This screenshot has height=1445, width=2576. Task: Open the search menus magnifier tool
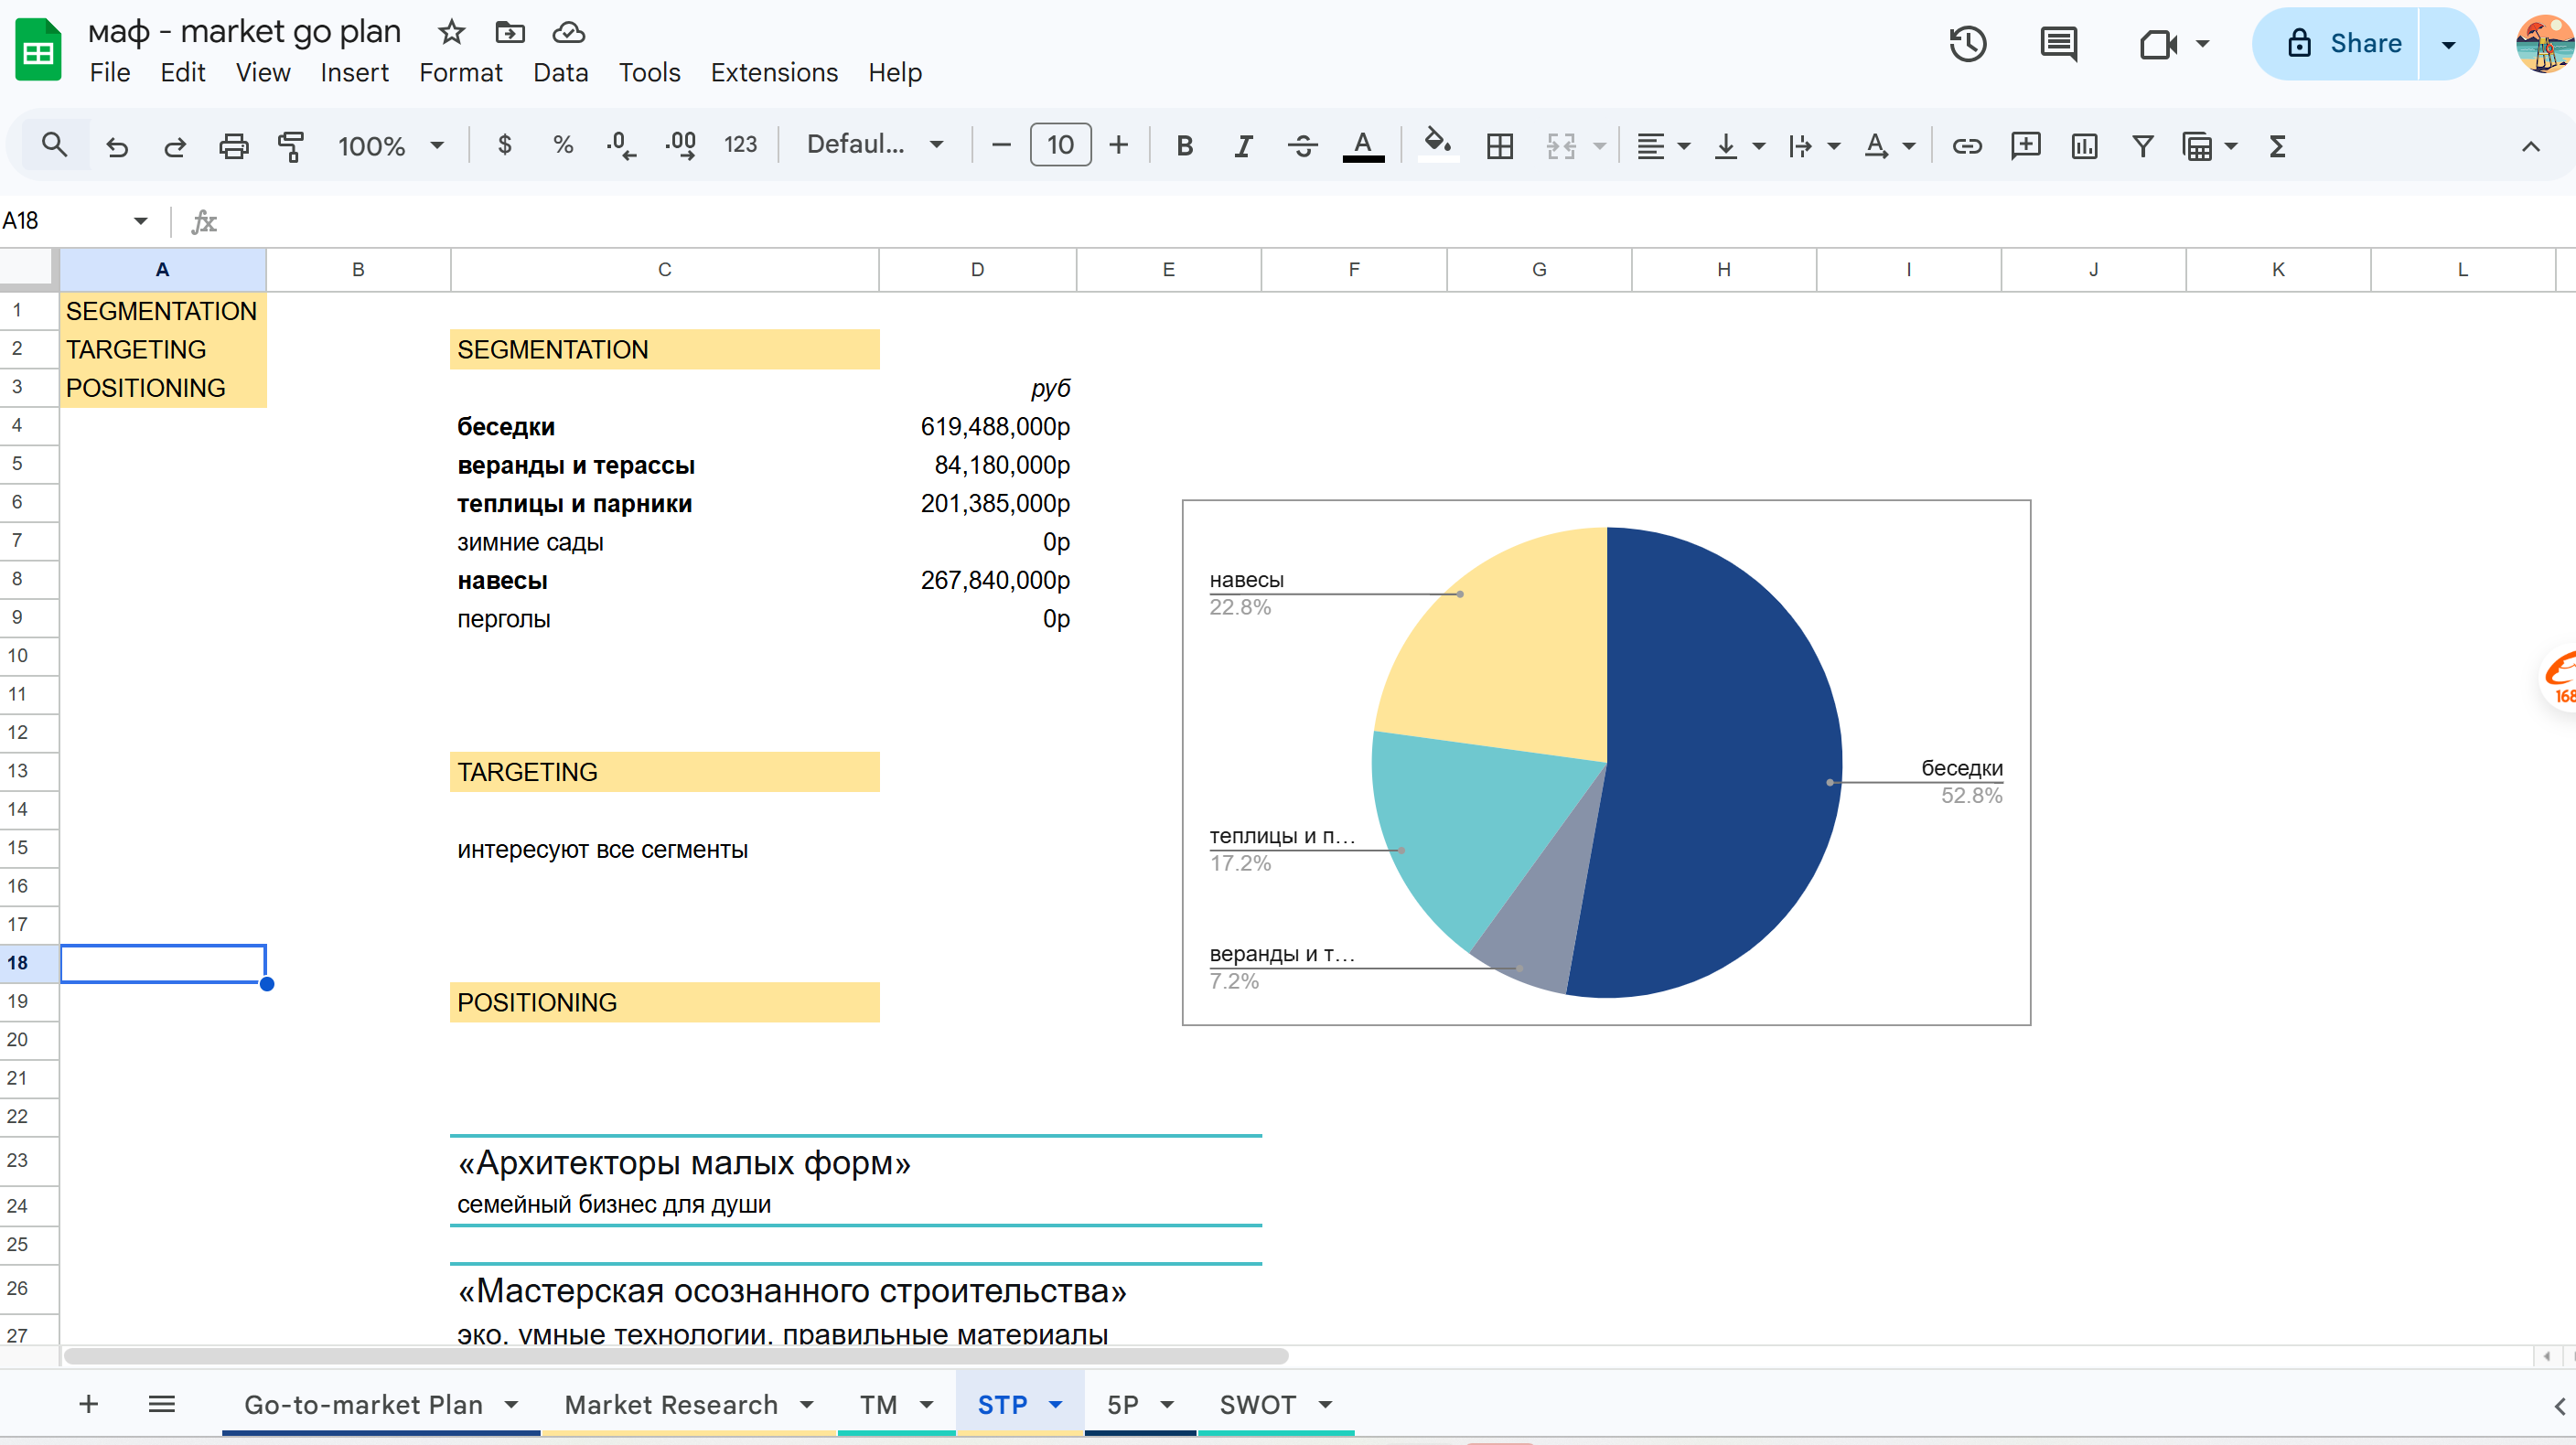tap(54, 146)
